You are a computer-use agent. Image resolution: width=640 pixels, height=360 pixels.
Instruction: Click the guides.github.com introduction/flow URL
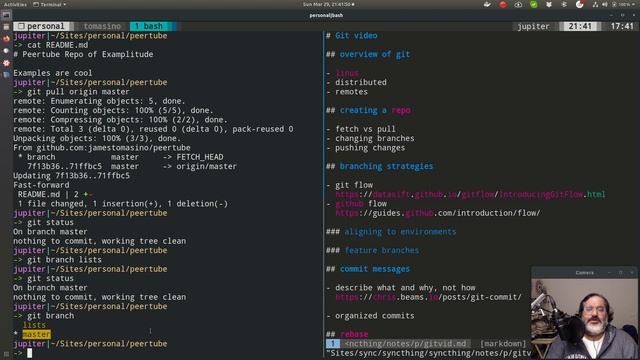(x=438, y=213)
